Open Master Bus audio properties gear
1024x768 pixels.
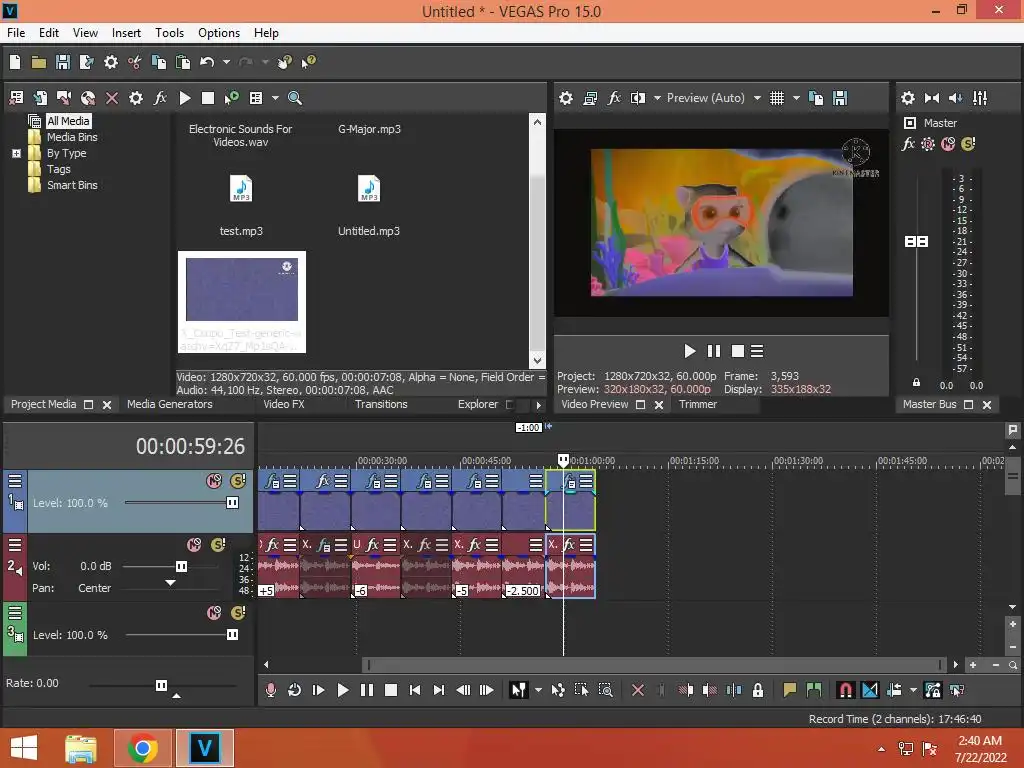[908, 98]
